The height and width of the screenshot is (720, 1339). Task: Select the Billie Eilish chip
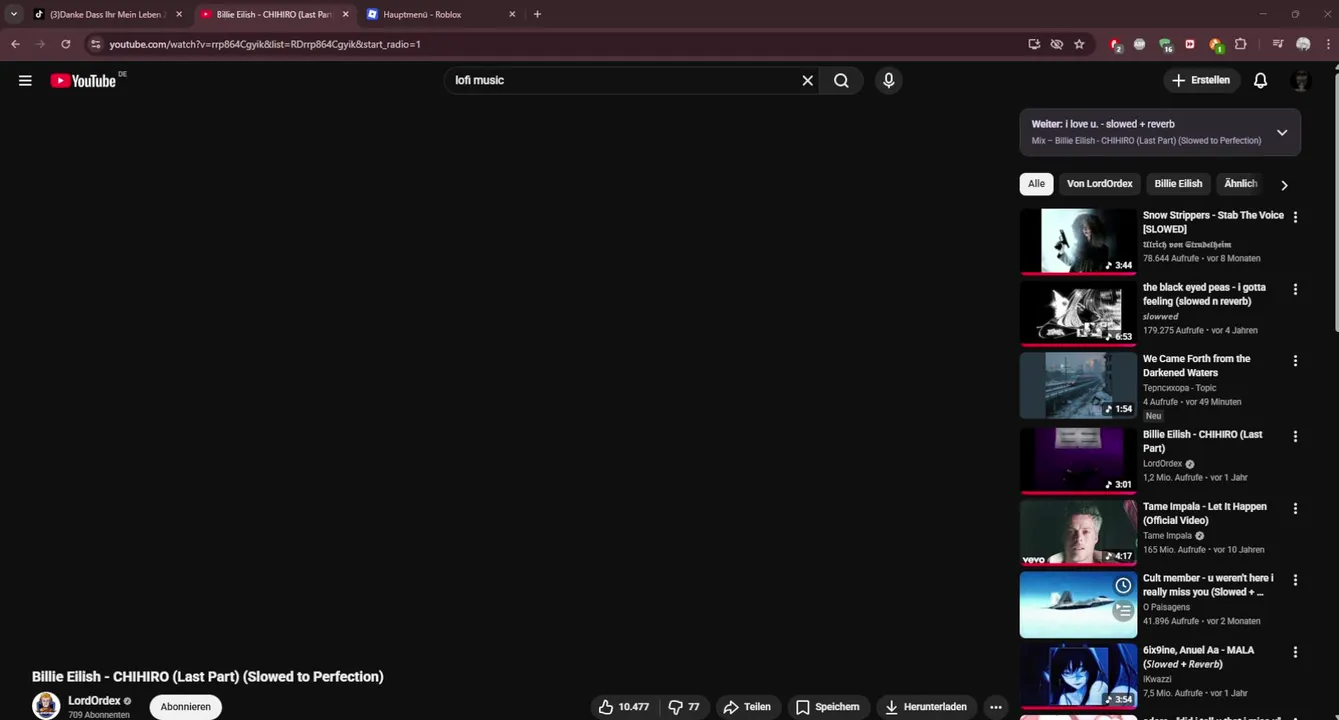[1178, 184]
